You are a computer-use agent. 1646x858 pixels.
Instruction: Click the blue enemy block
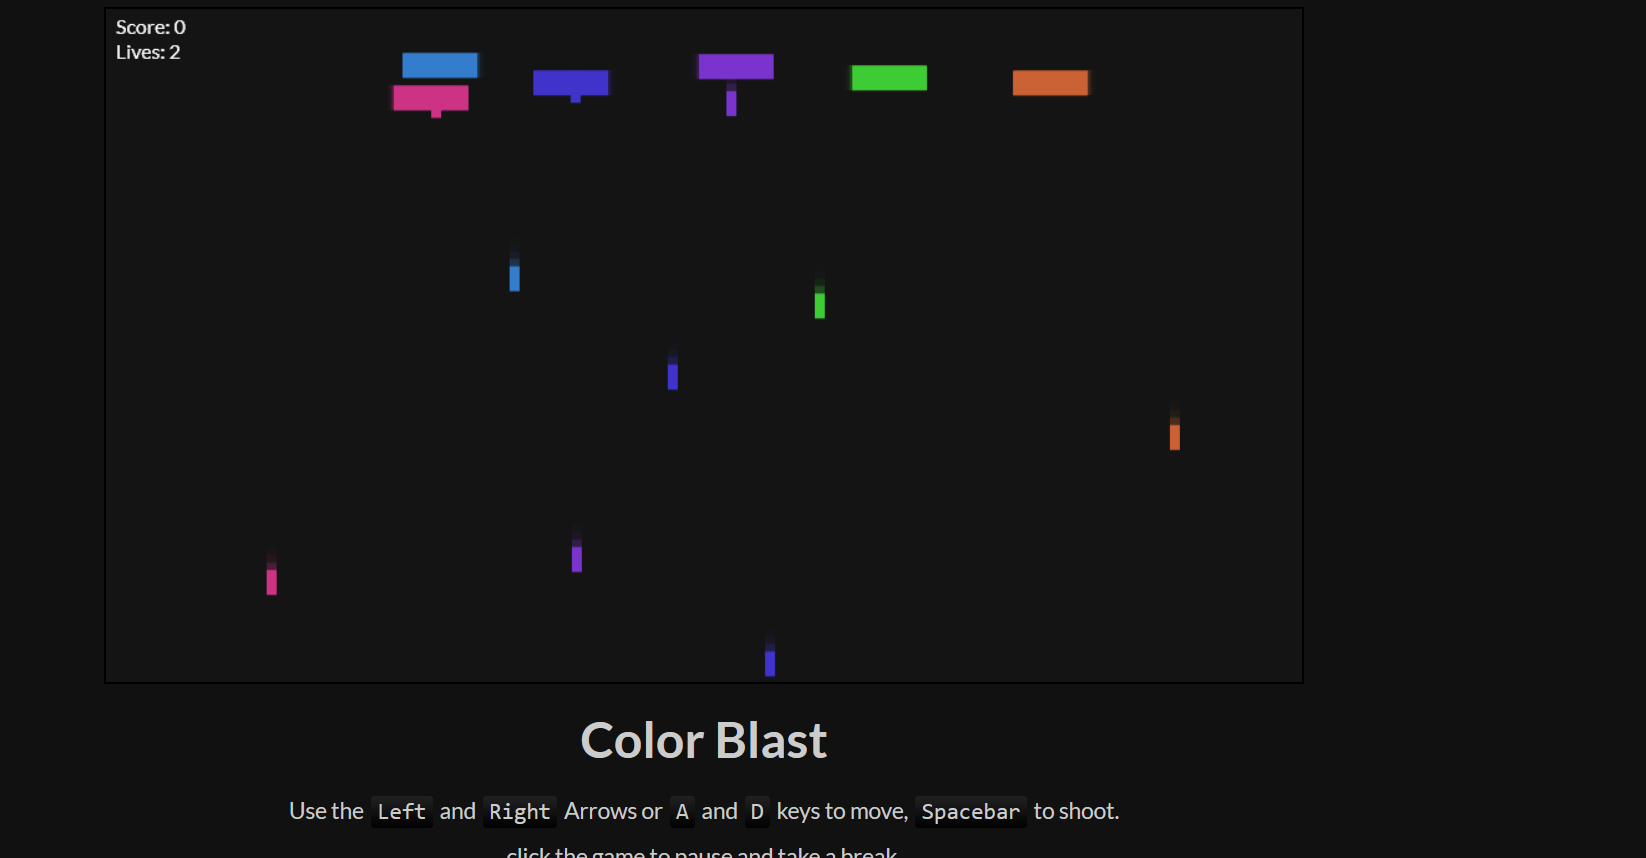440,65
